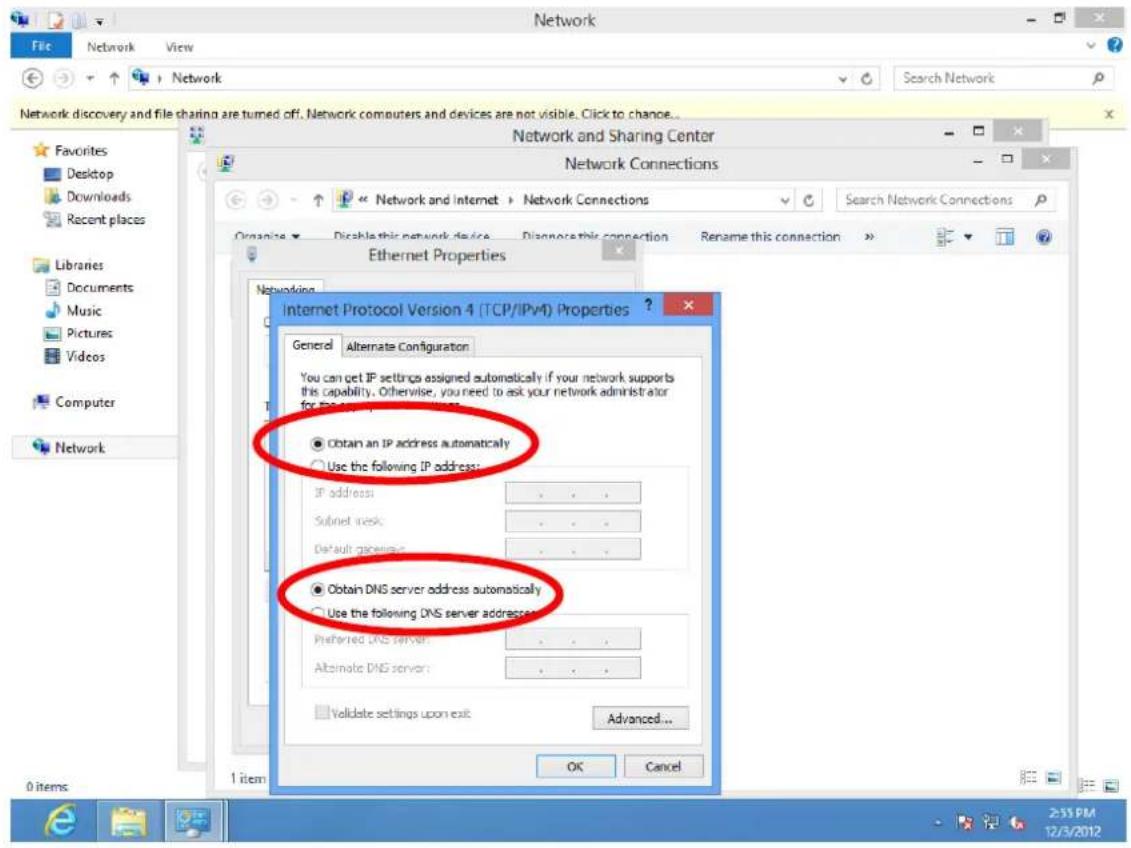Click the Forward arrow in Network window
Viewport: 1131px width, 848px height.
pyautogui.click(x=64, y=78)
